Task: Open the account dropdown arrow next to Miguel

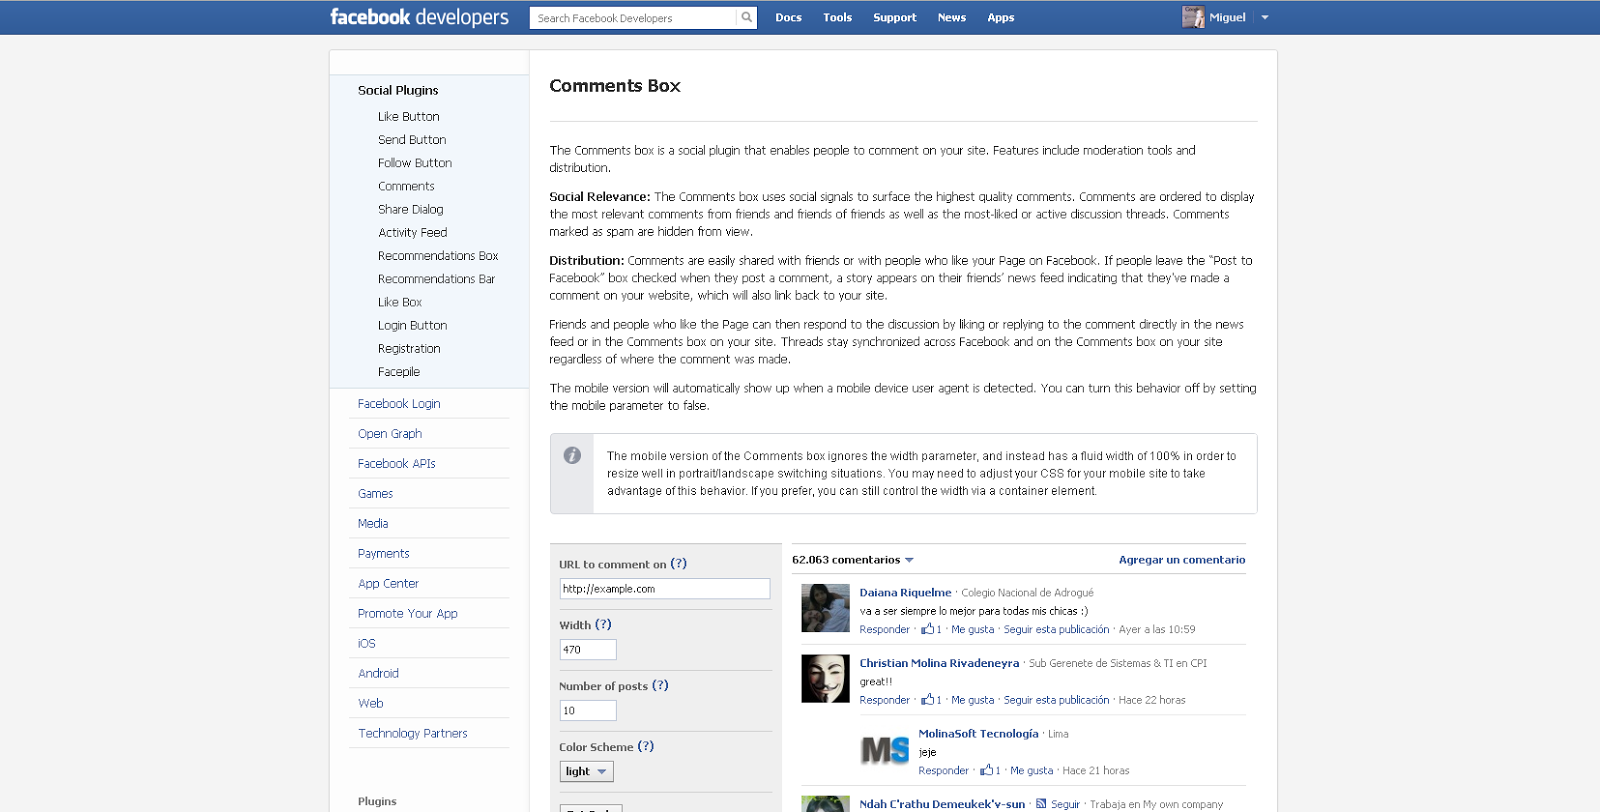Action: tap(1264, 17)
